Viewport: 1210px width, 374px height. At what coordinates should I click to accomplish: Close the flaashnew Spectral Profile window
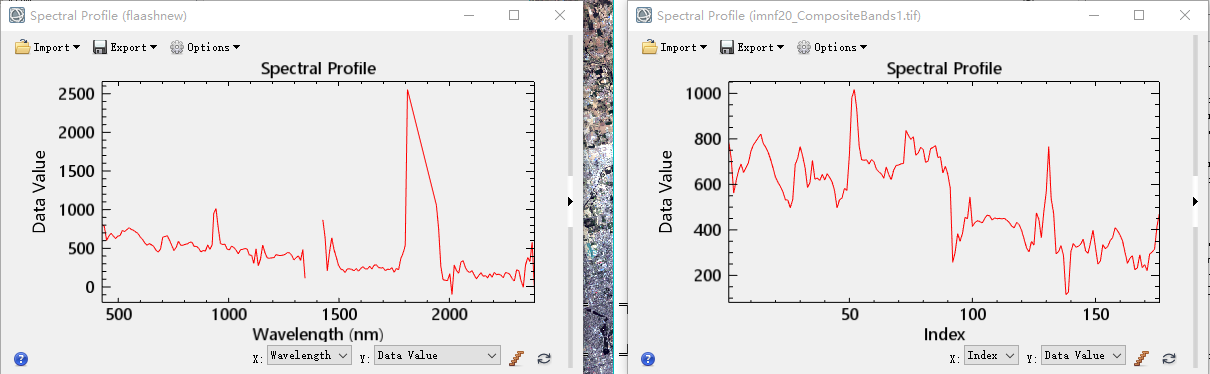(x=559, y=16)
